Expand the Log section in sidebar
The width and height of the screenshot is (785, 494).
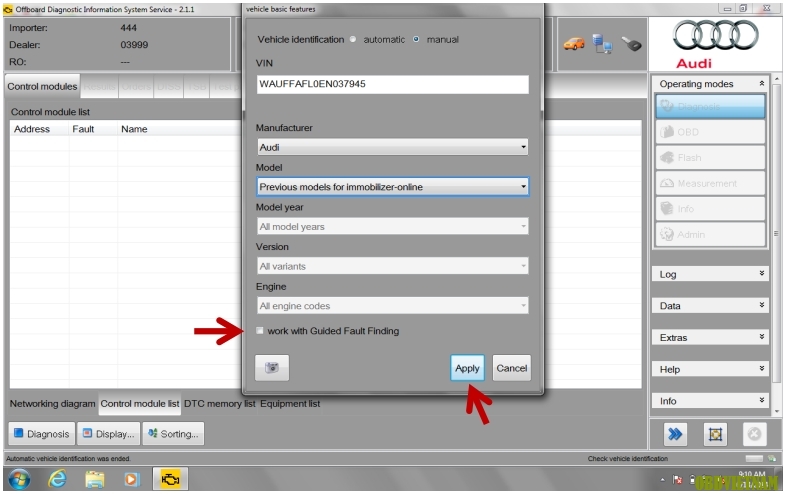click(711, 274)
